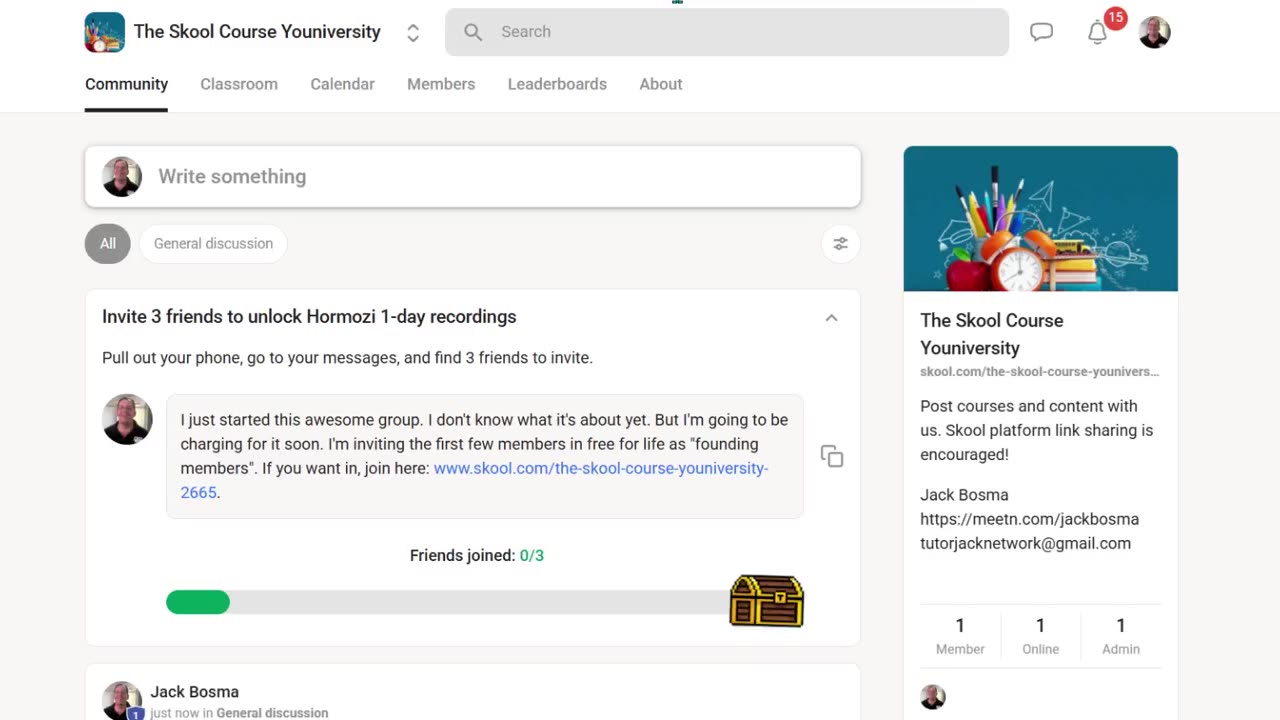Viewport: 1280px width, 720px height.
Task: Open the skool.com invite link
Action: click(475, 480)
